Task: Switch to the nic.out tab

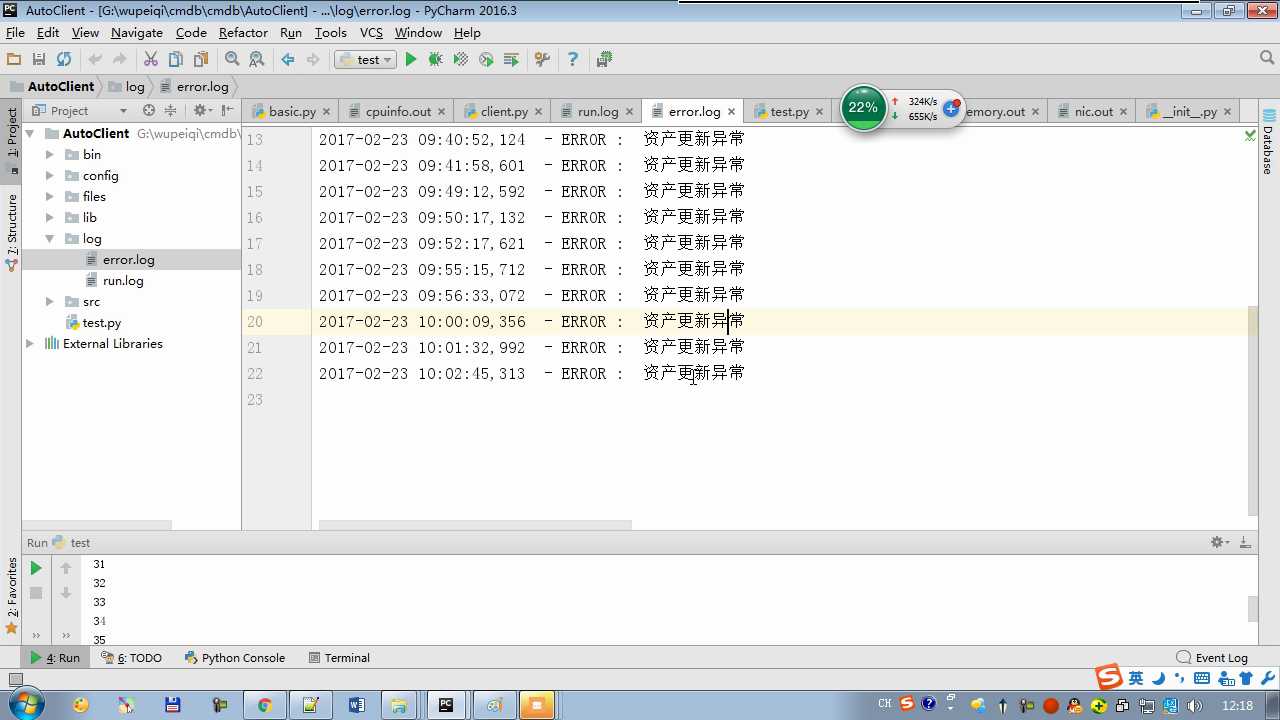Action: 1094,111
